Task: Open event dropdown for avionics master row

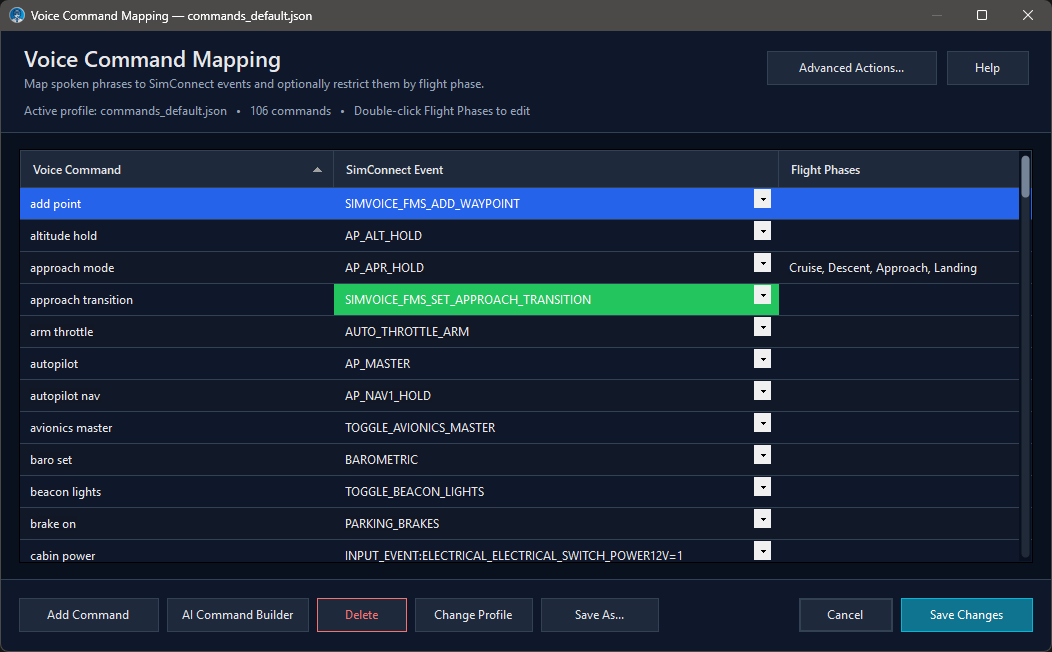Action: pos(762,423)
